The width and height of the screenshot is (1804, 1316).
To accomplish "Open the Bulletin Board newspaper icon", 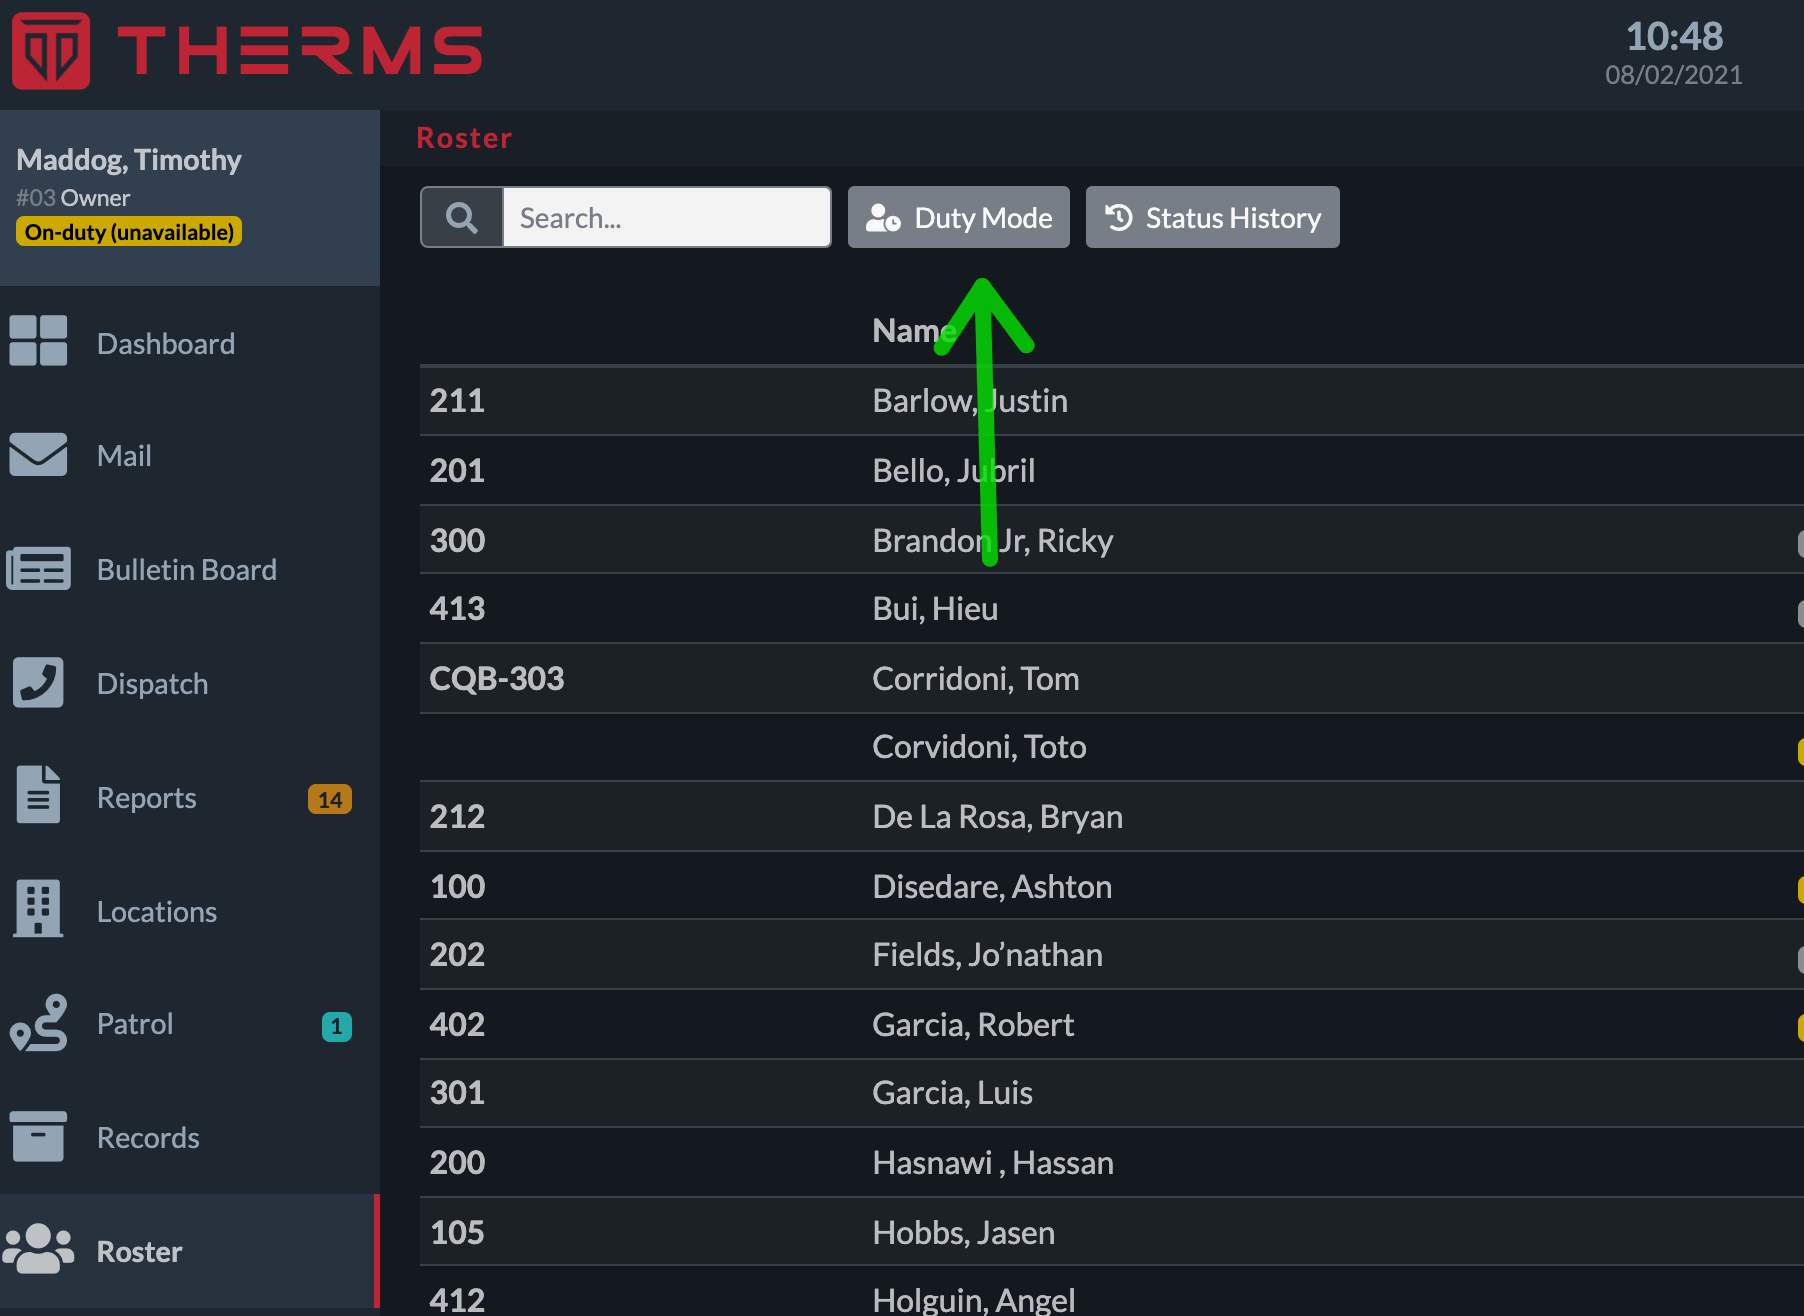I will (x=38, y=569).
